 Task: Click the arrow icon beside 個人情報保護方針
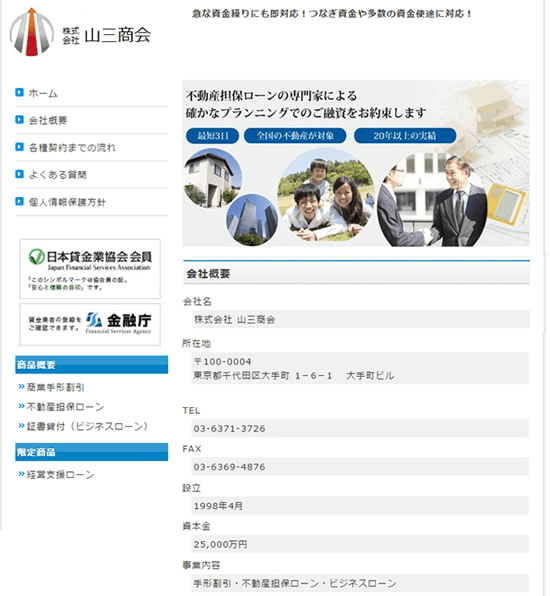point(19,201)
